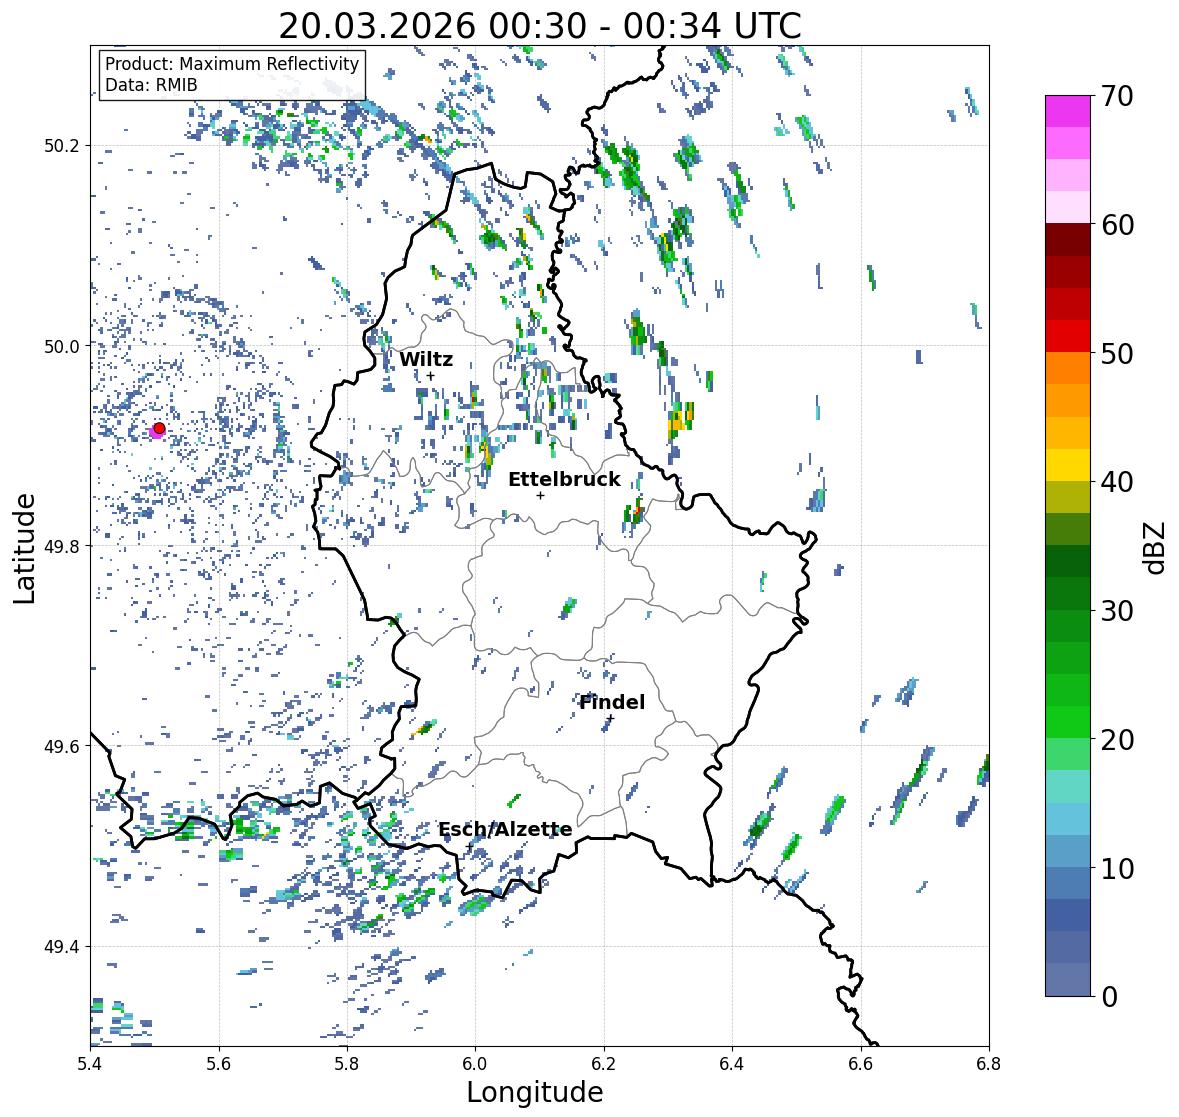Screen dimensions: 1179x1117
Task: Click the plot title date and time
Action: click(540, 26)
